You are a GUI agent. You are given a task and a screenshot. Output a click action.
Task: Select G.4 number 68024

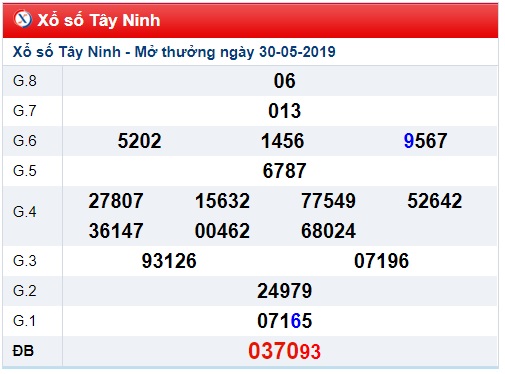coord(328,231)
